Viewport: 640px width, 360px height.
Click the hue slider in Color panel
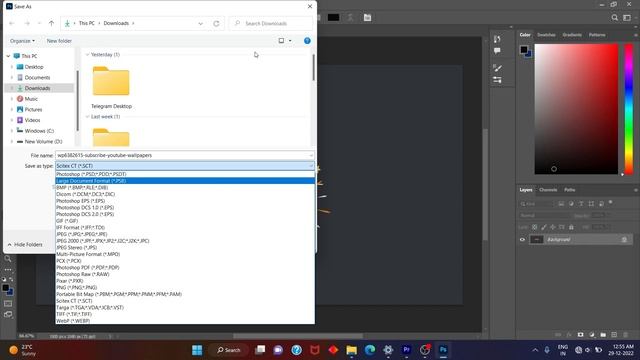click(x=629, y=109)
